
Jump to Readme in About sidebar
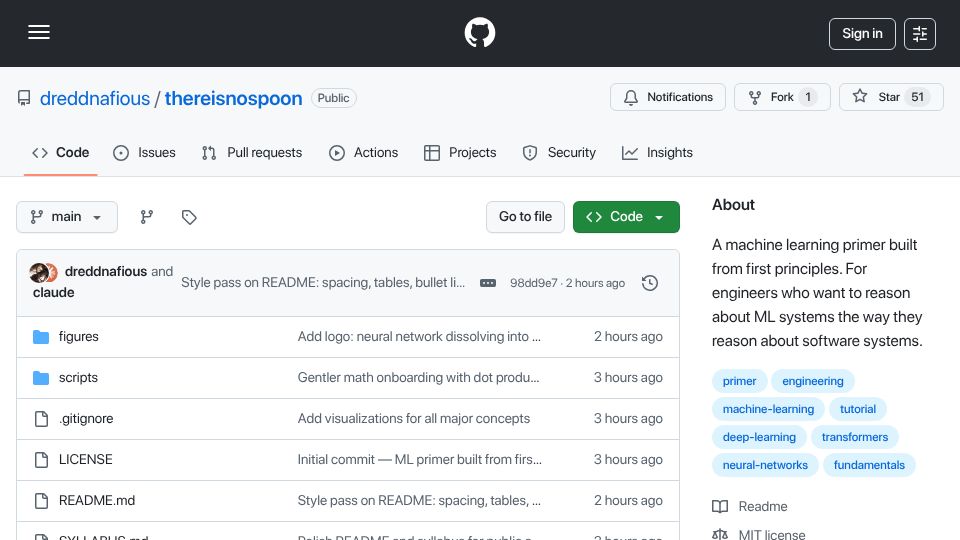(x=750, y=506)
